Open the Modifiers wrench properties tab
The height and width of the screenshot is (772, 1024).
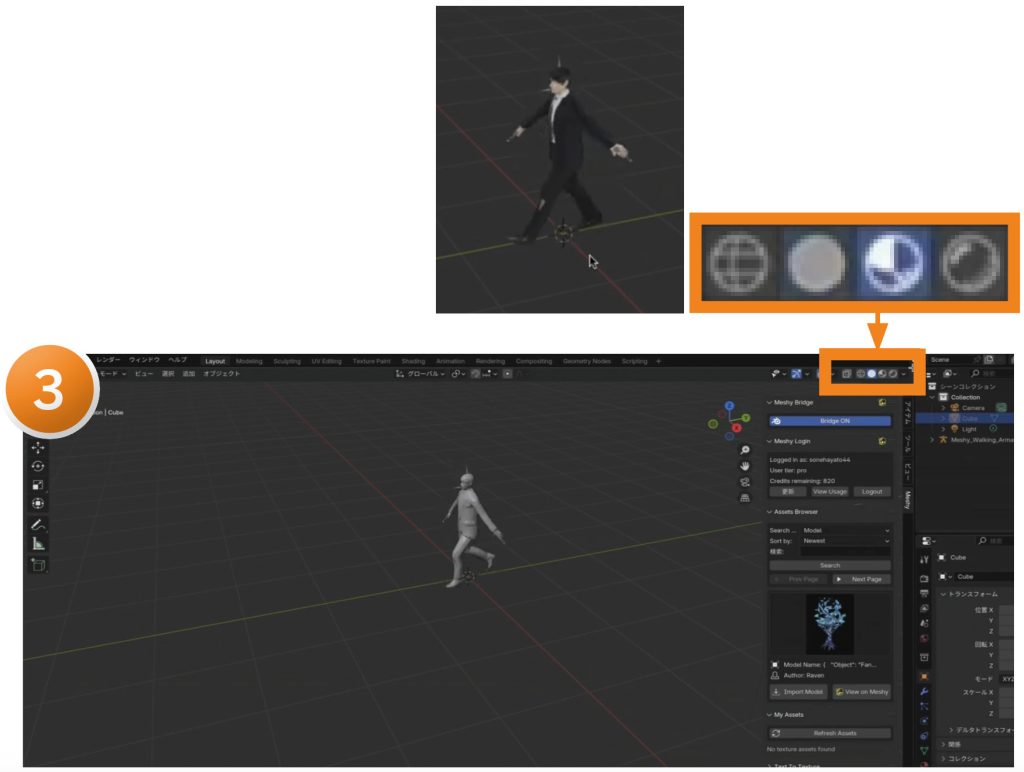pos(924,692)
